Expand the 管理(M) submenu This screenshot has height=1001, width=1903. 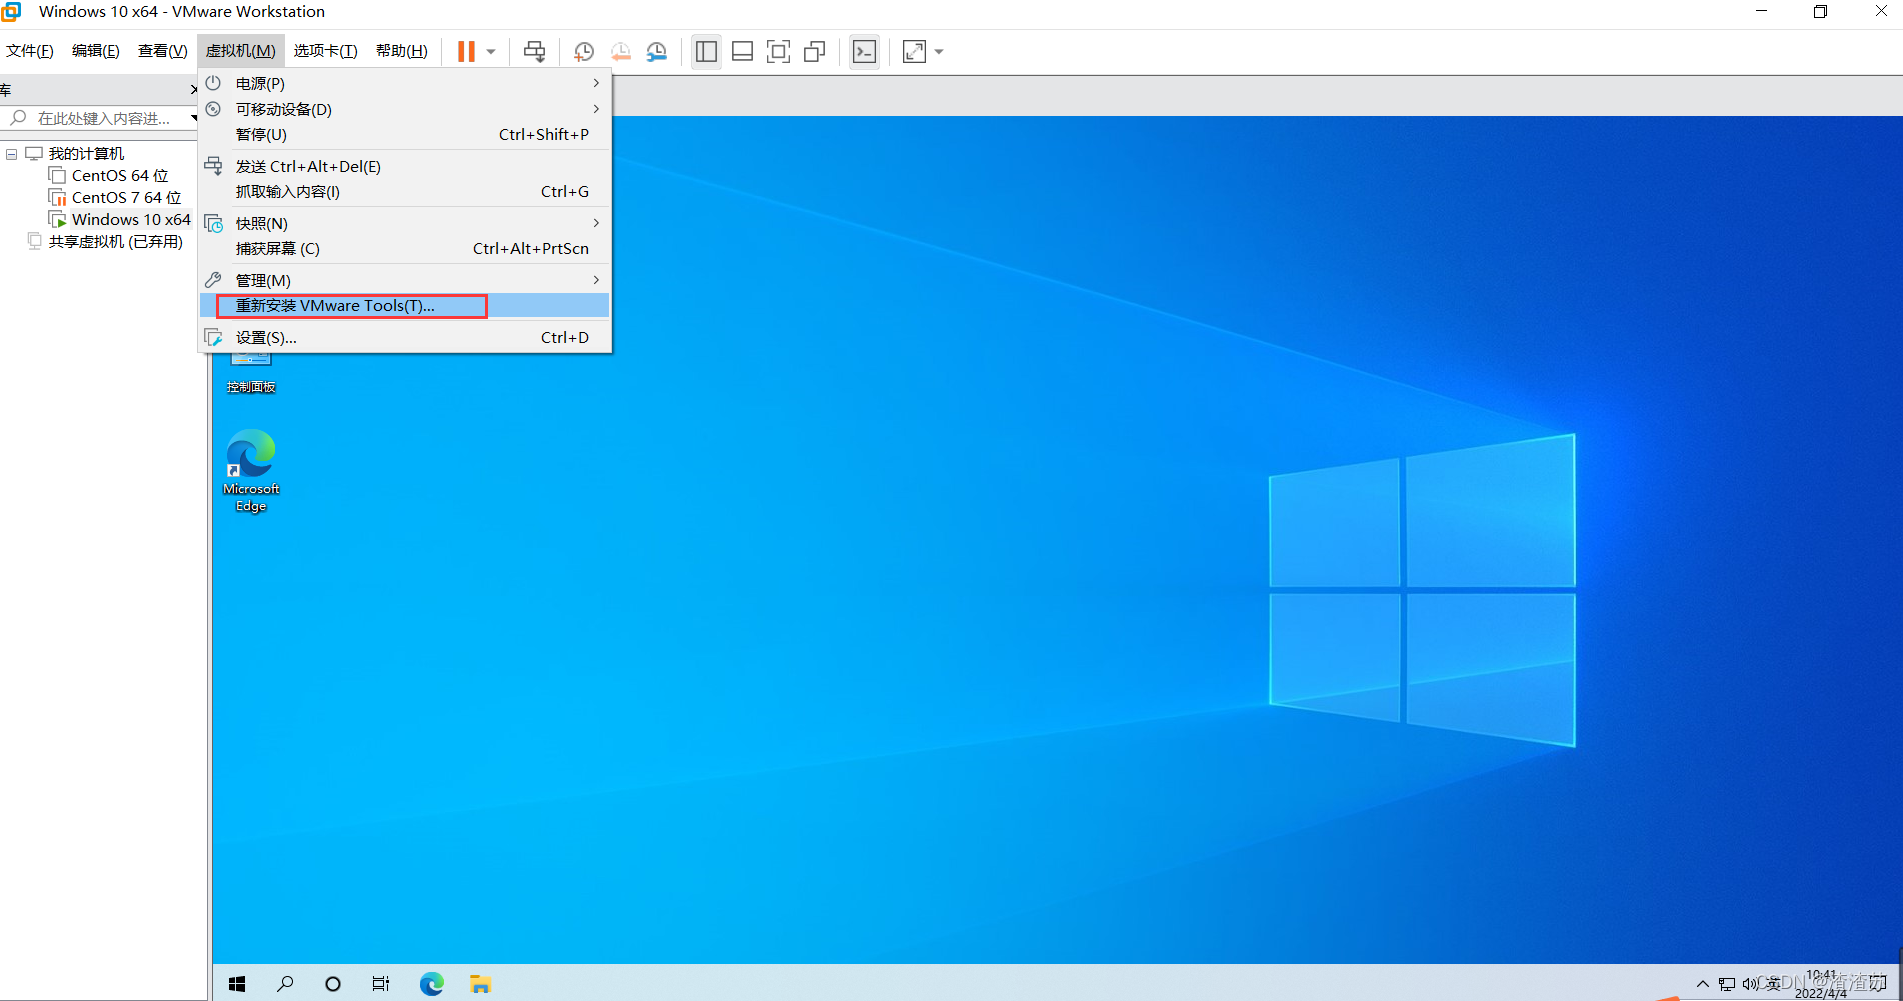[x=405, y=280]
